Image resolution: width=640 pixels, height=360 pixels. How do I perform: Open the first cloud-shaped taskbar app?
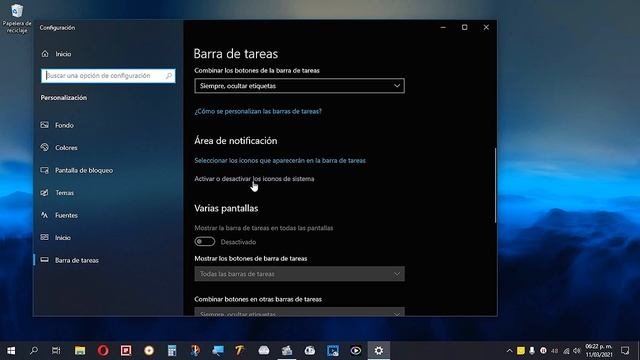coord(264,351)
